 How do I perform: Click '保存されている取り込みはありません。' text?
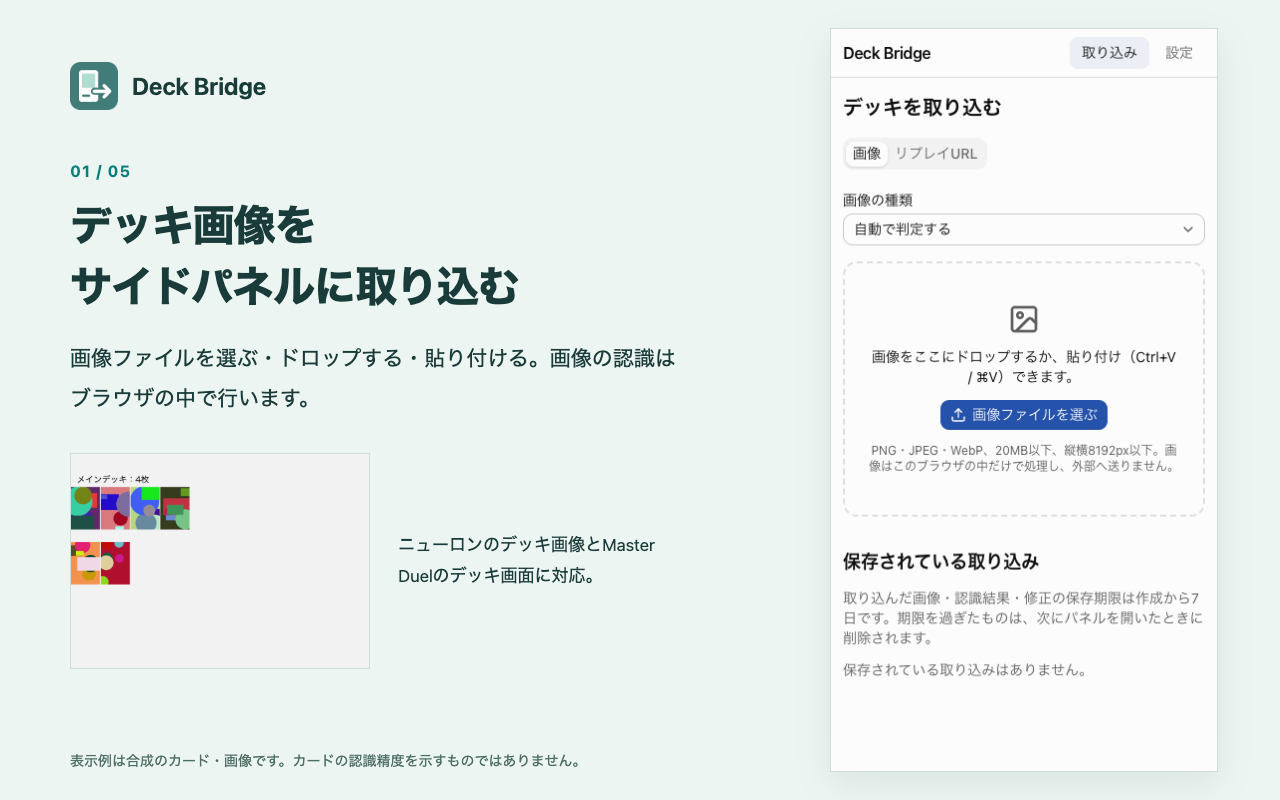[x=965, y=670]
